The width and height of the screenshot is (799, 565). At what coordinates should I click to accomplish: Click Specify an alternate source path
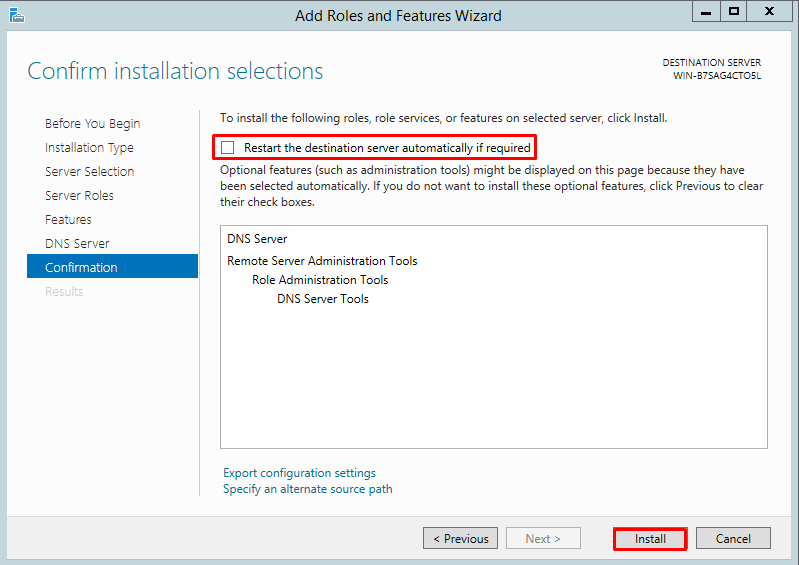[x=307, y=489]
